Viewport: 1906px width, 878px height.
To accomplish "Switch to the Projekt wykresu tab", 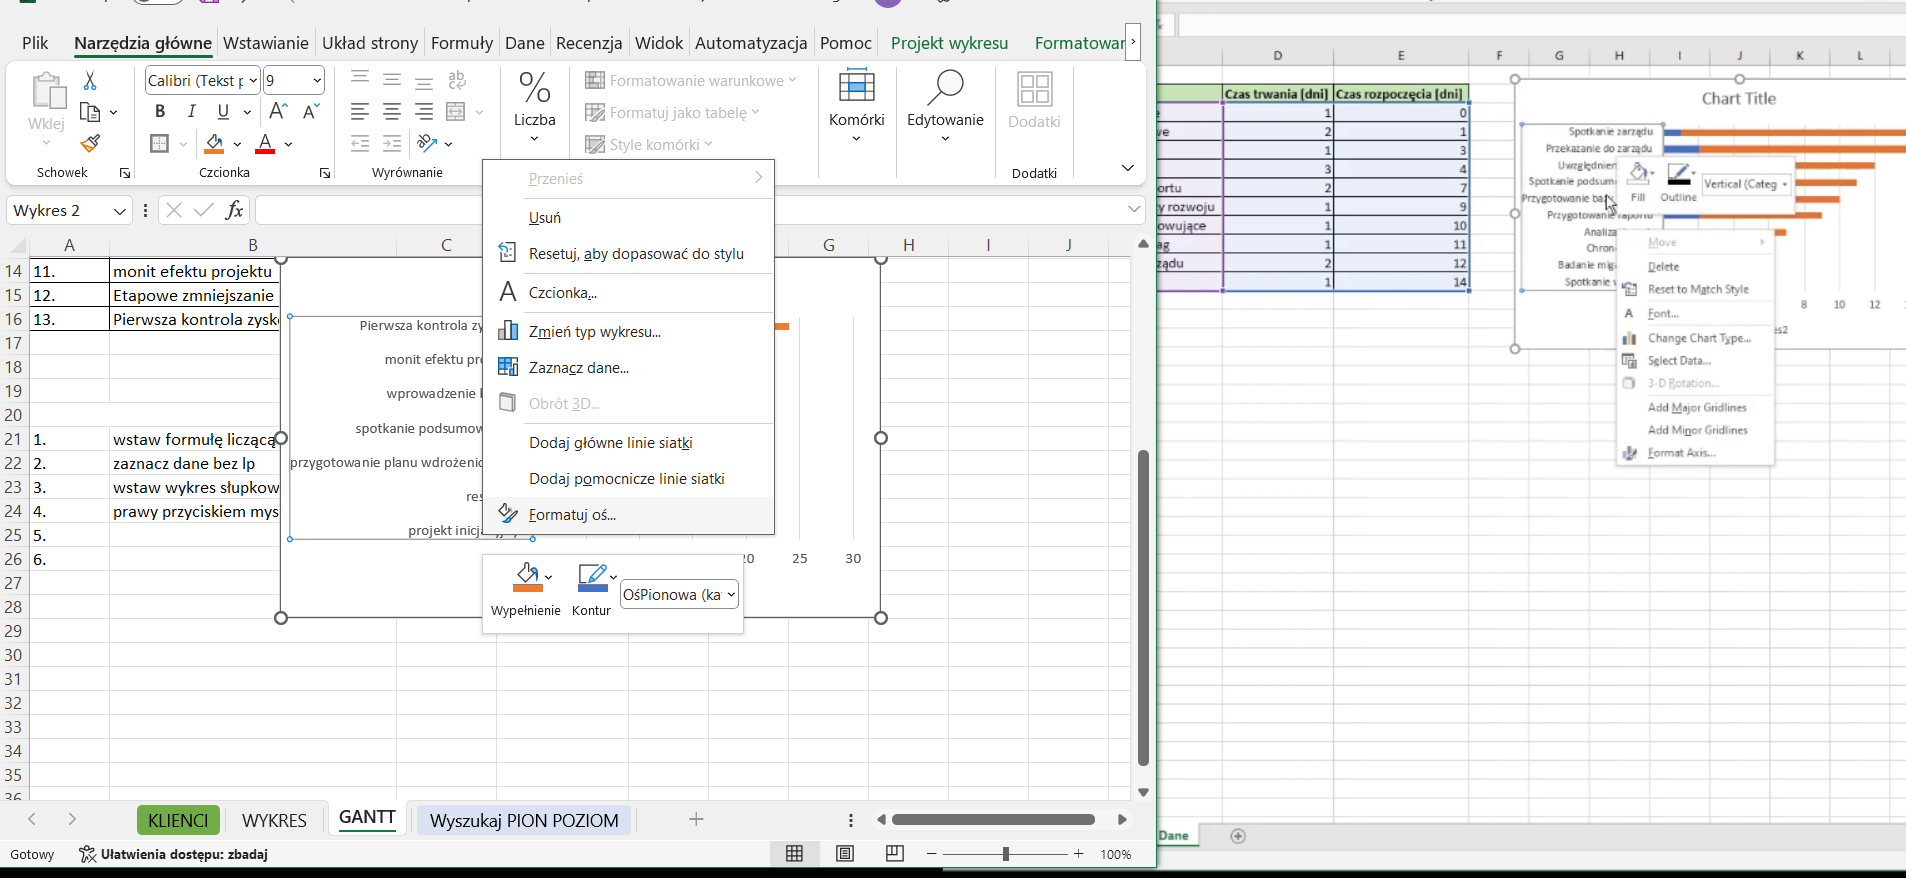I will coord(949,43).
